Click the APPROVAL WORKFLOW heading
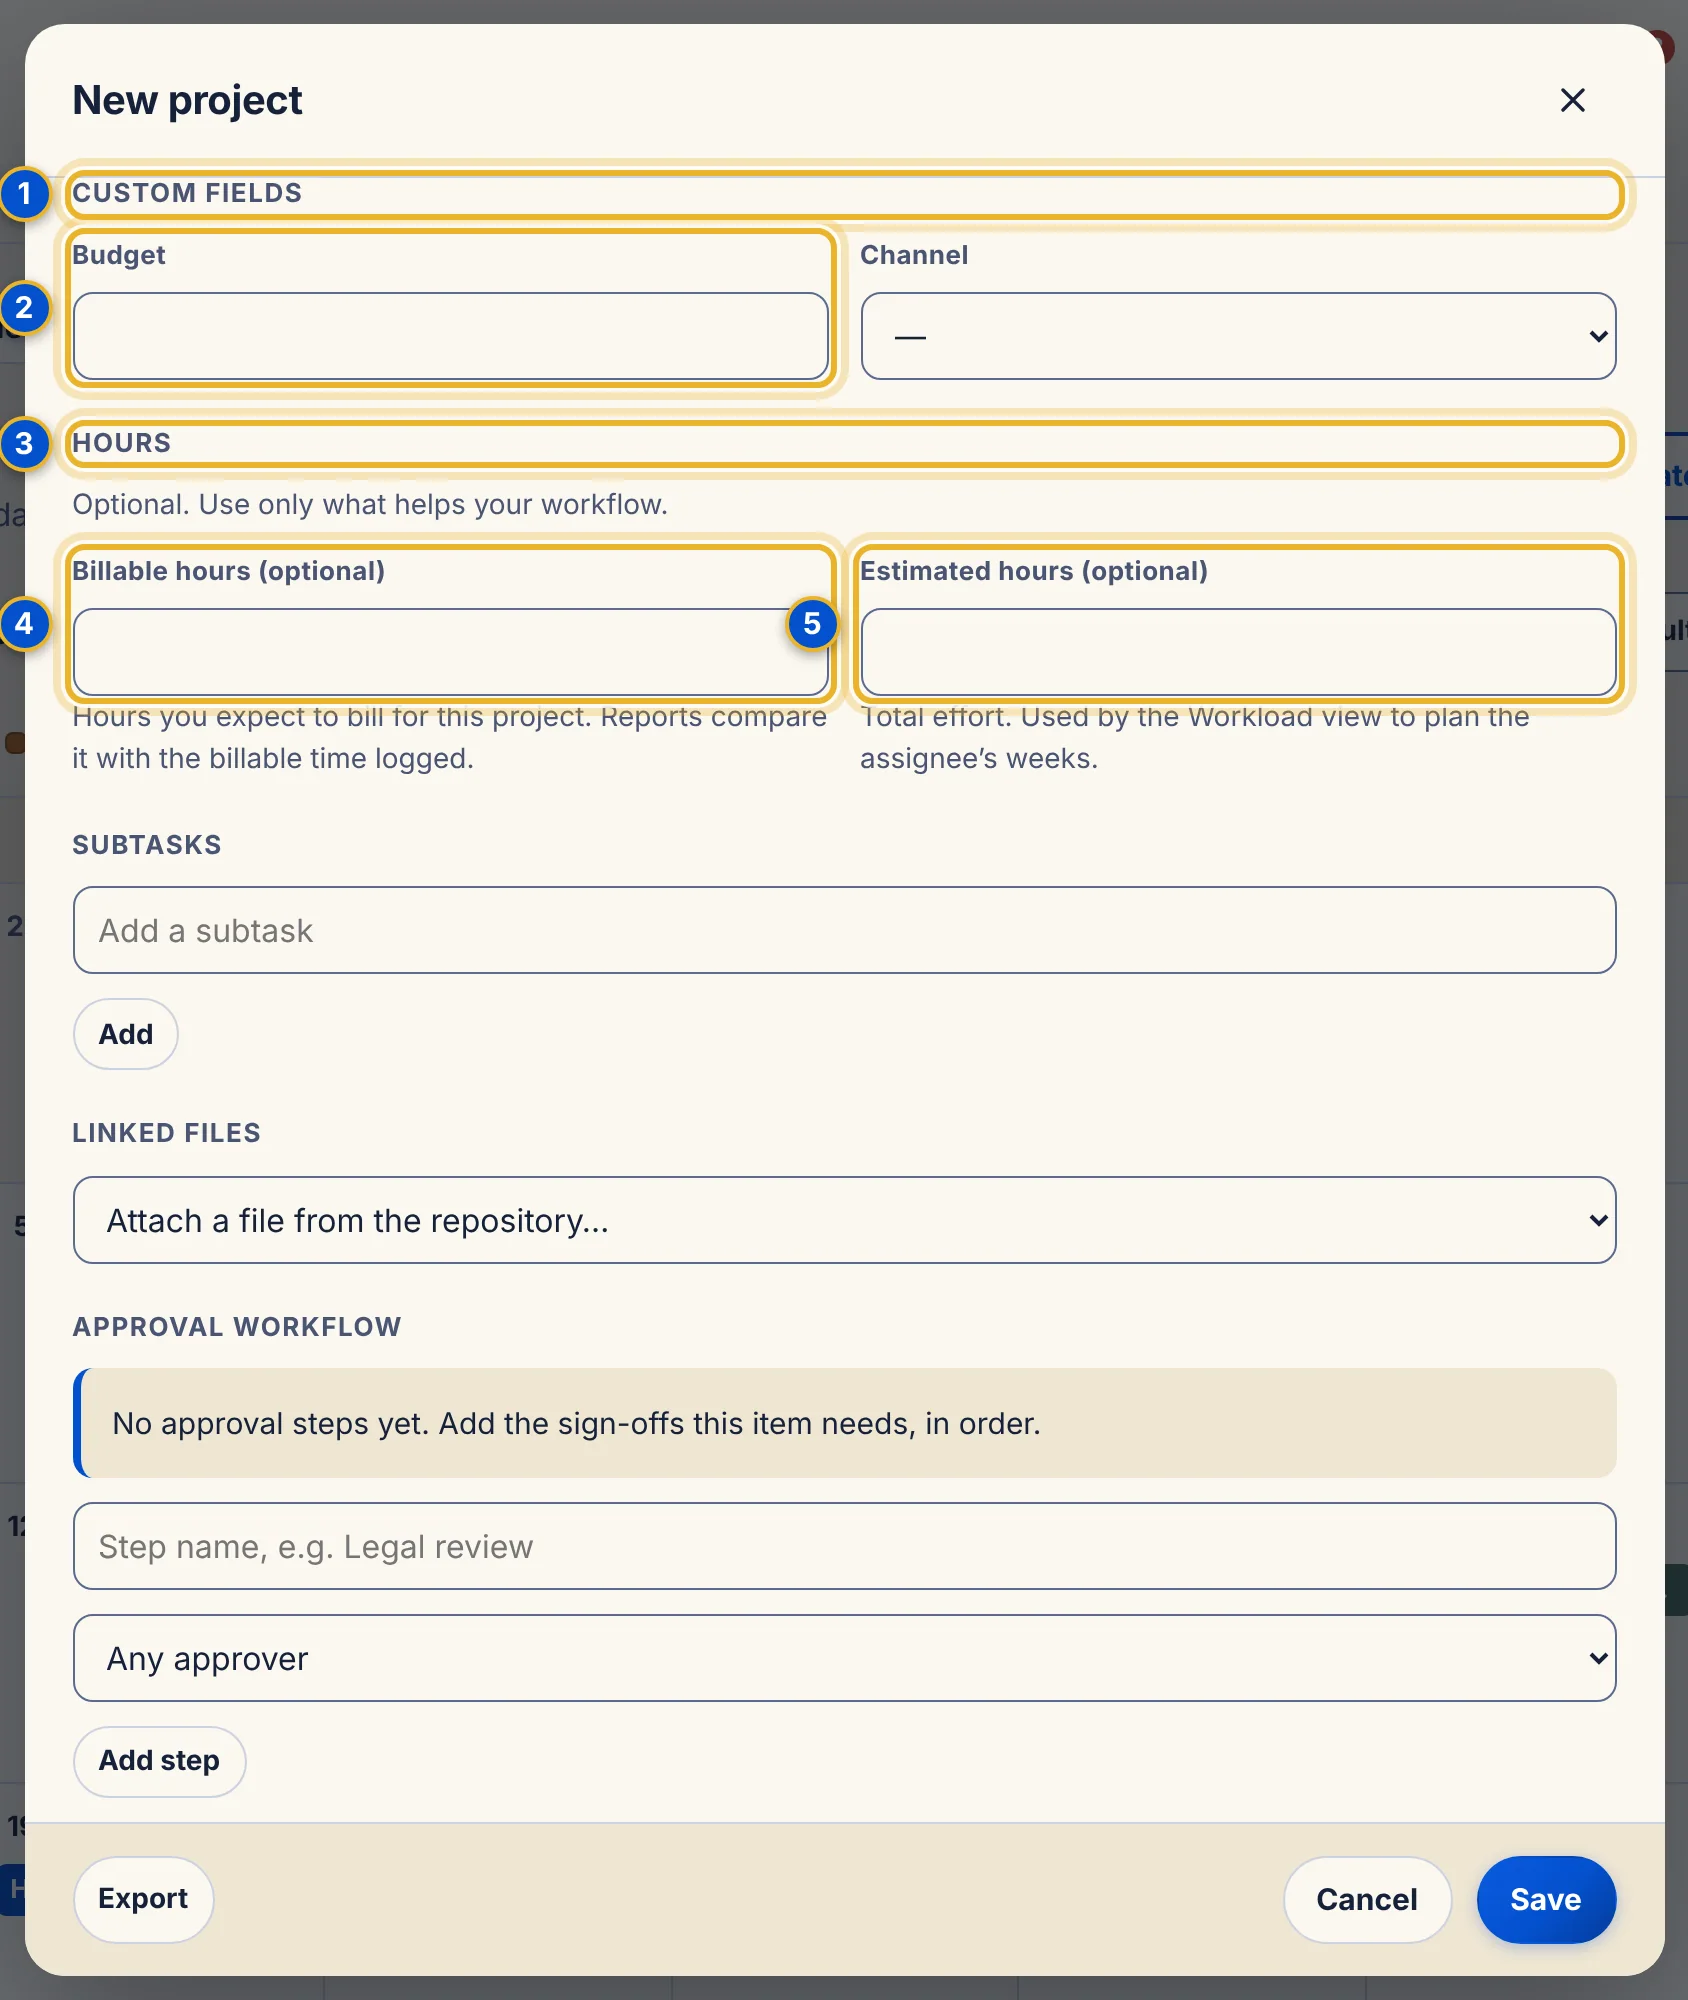Image resolution: width=1688 pixels, height=2000 pixels. [x=237, y=1327]
